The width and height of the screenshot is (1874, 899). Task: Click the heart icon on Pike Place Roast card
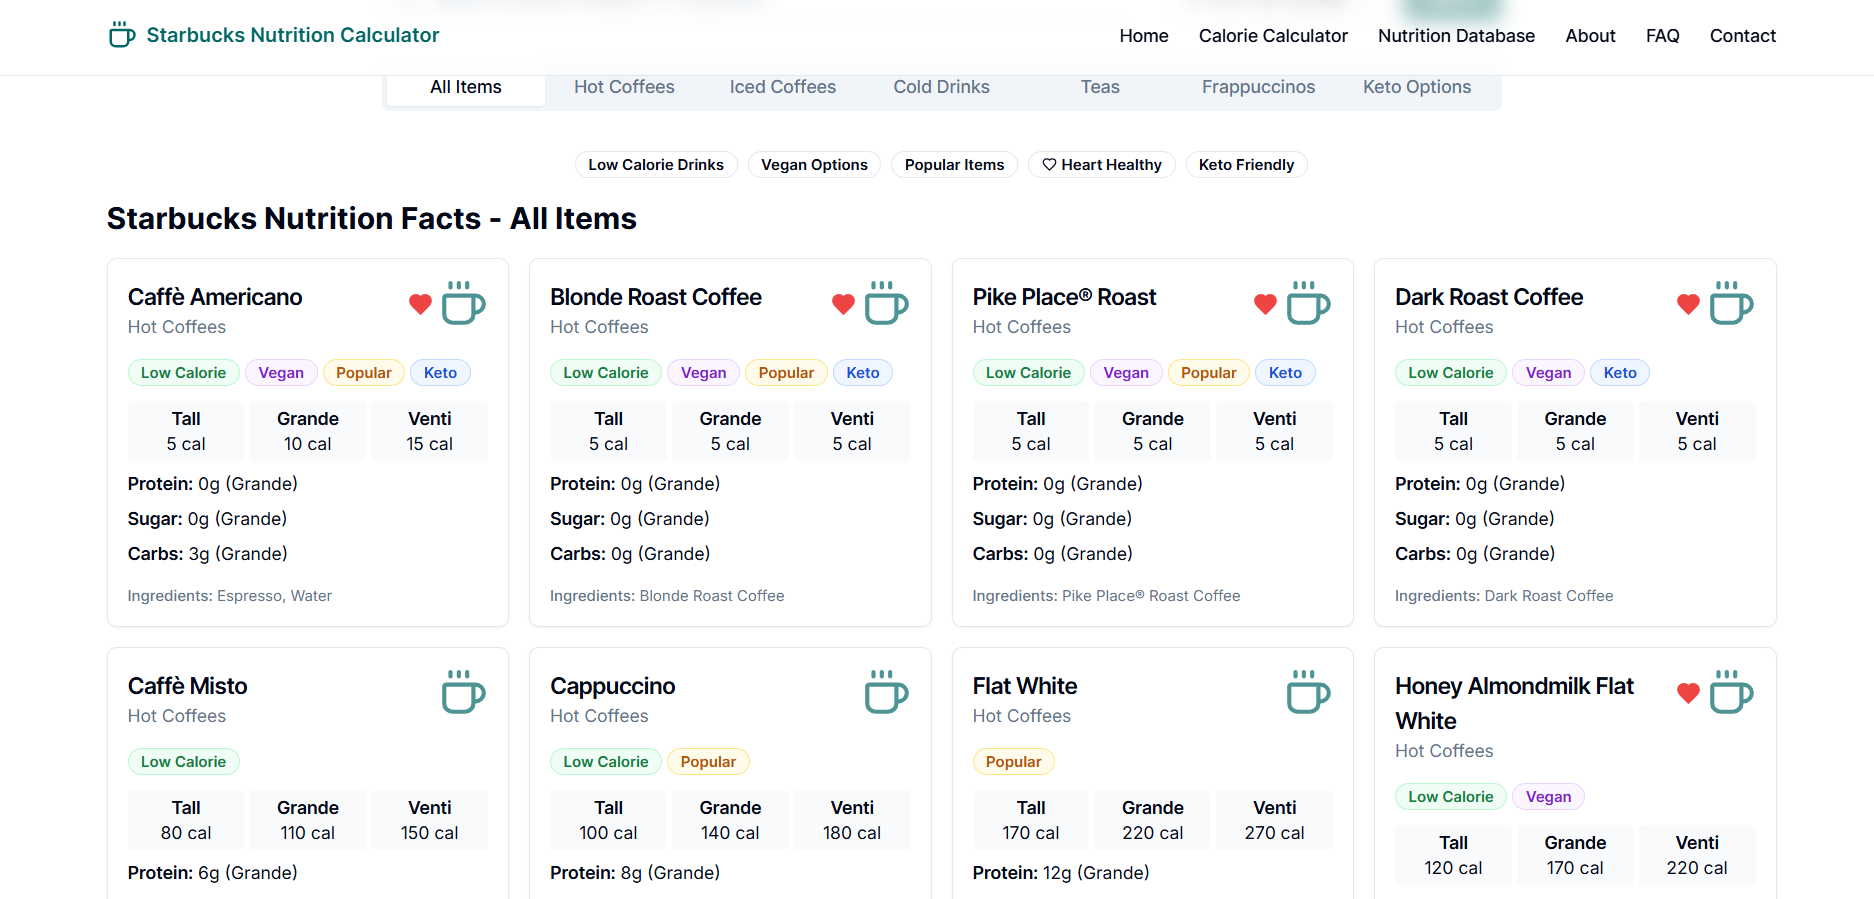[x=1265, y=304]
